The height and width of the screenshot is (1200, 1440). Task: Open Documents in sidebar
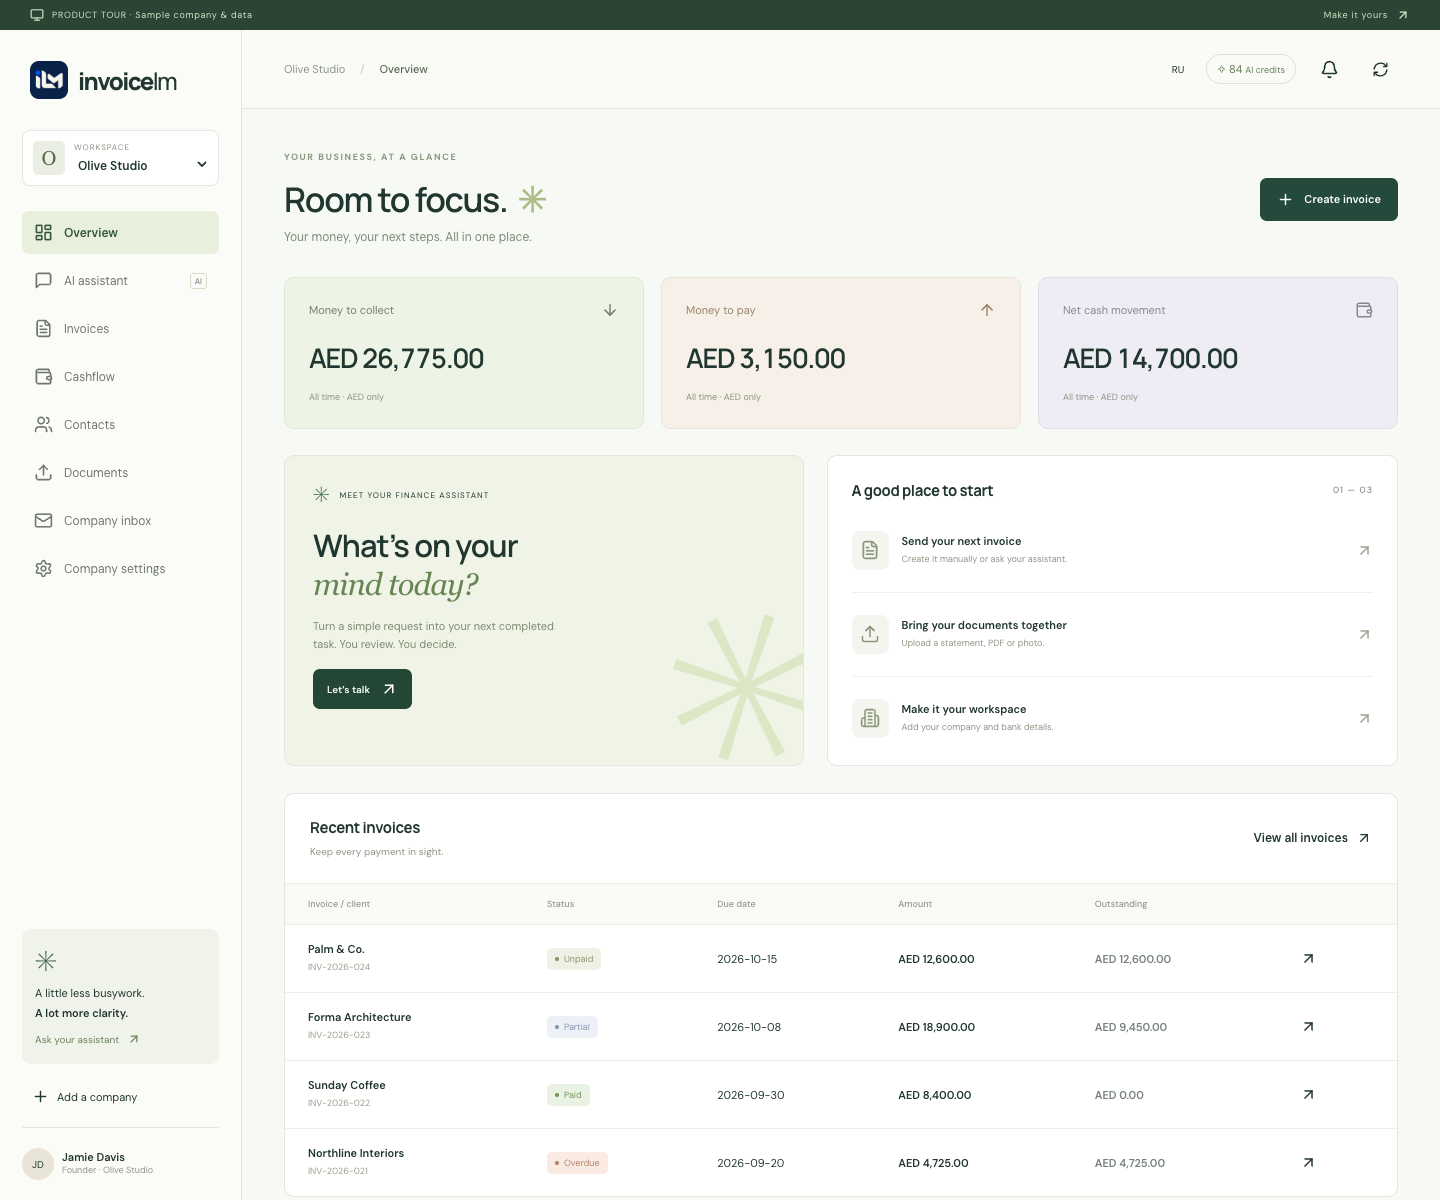pos(120,473)
